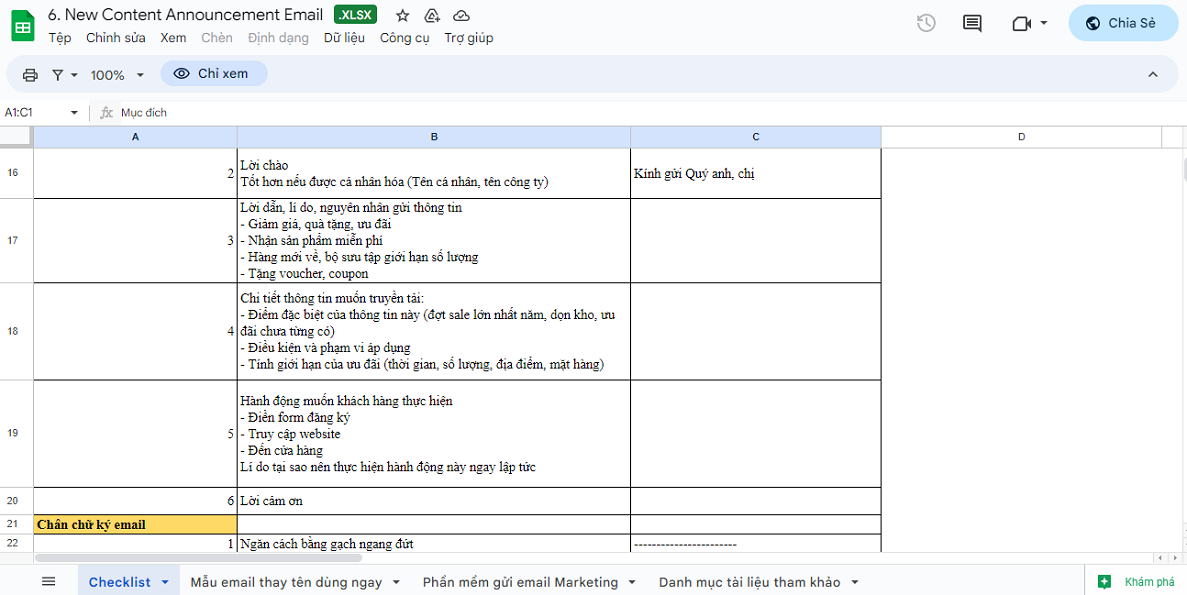Click the document title text
This screenshot has height=595, width=1187.
click(185, 15)
